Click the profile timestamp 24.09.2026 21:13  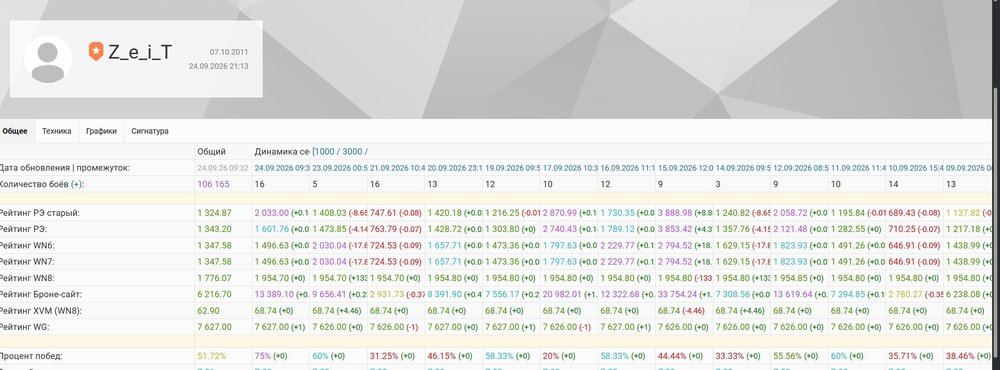(219, 66)
